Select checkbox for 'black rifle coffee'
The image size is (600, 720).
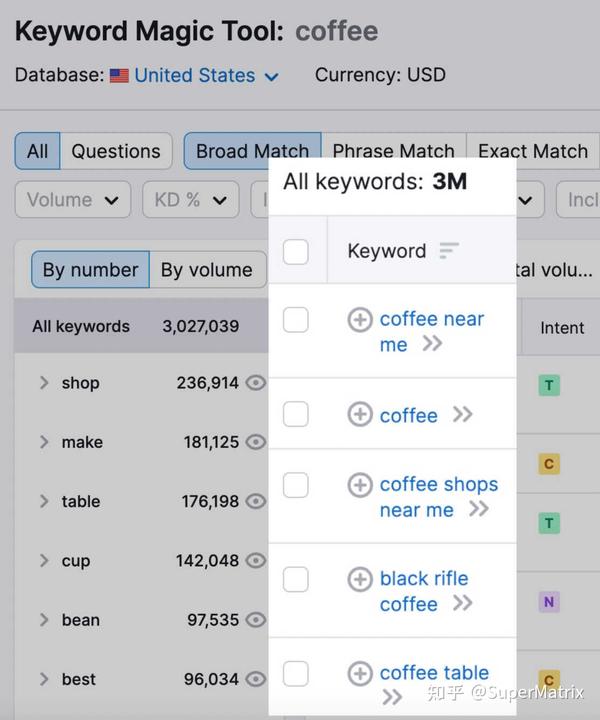pyautogui.click(x=296, y=579)
